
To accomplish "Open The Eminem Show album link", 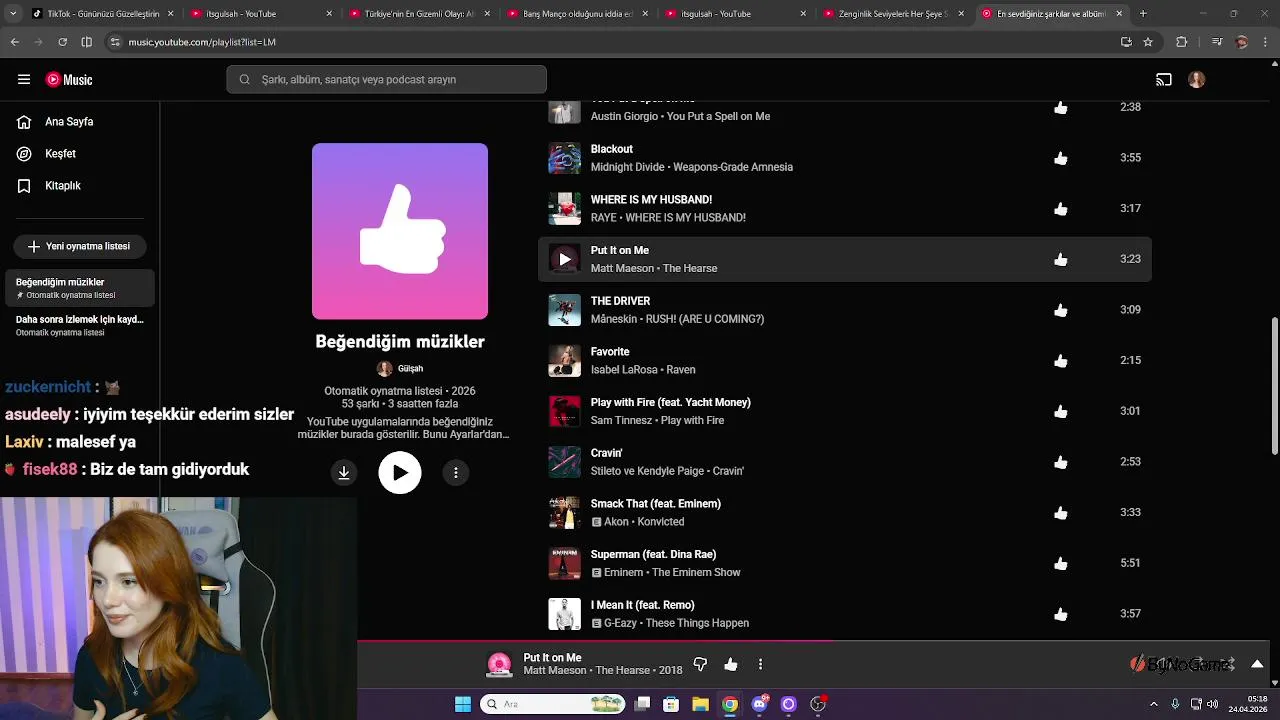I will pyautogui.click(x=696, y=572).
